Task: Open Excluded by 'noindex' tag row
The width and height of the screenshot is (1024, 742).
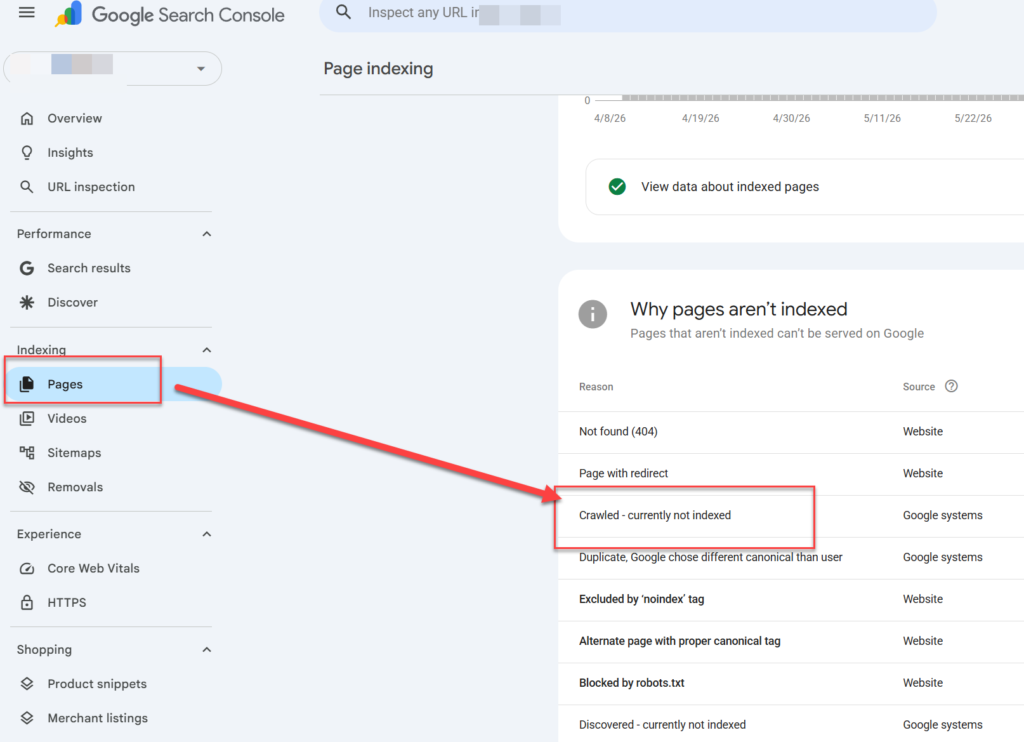Action: (x=791, y=599)
